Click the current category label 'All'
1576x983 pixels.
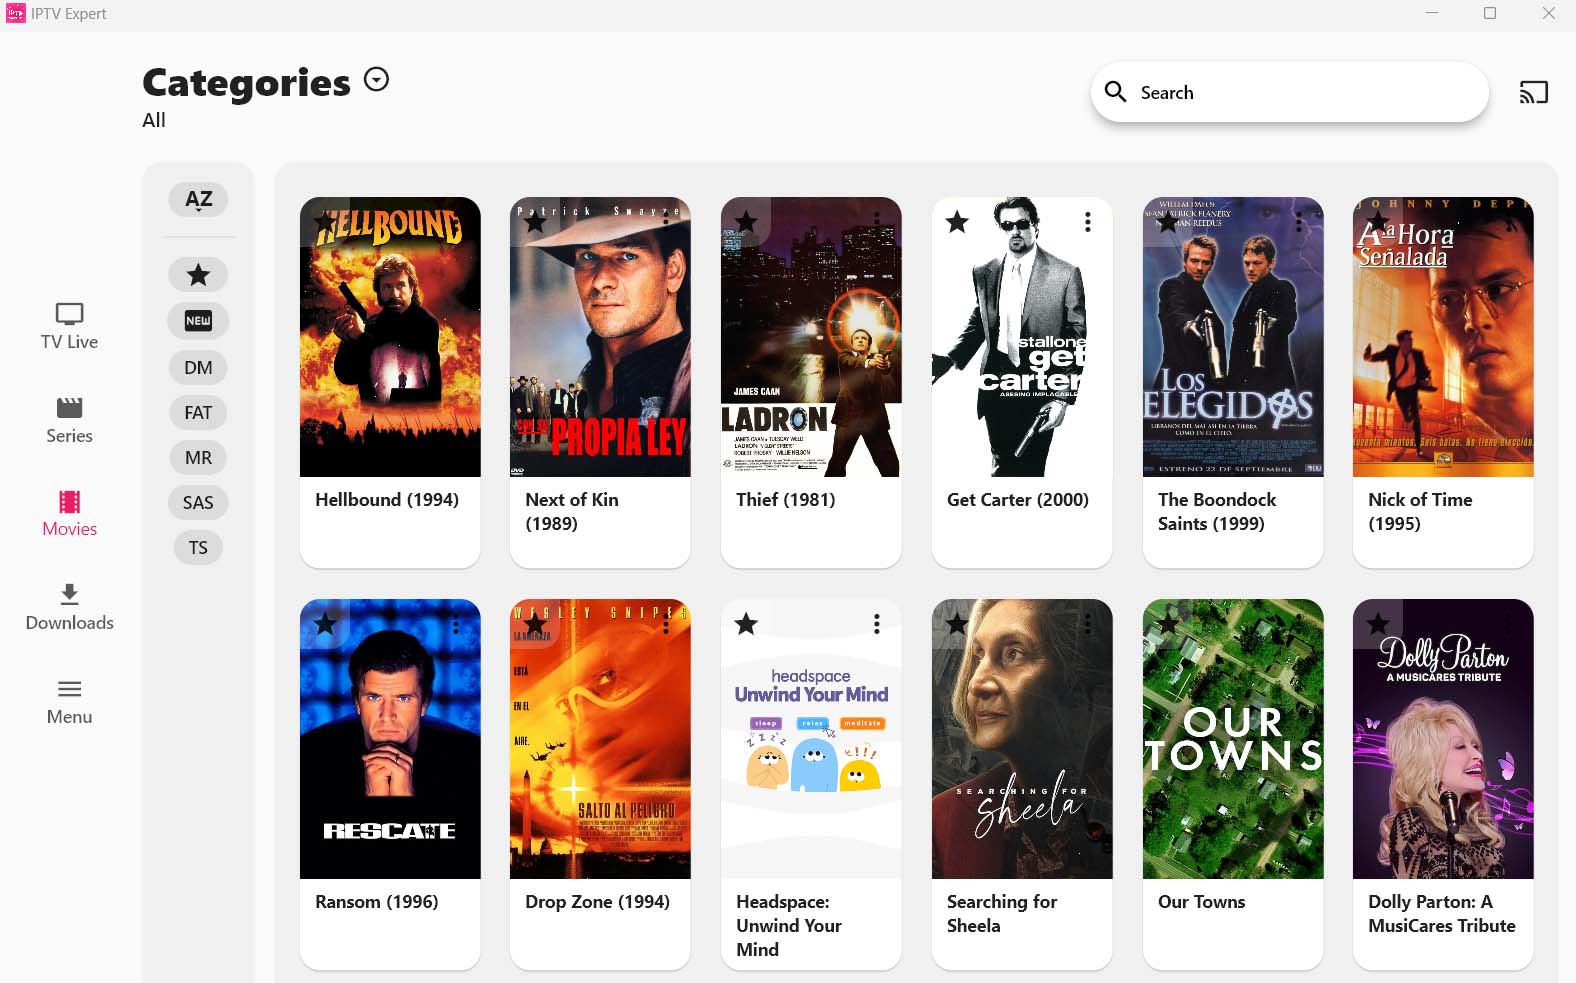coord(154,120)
